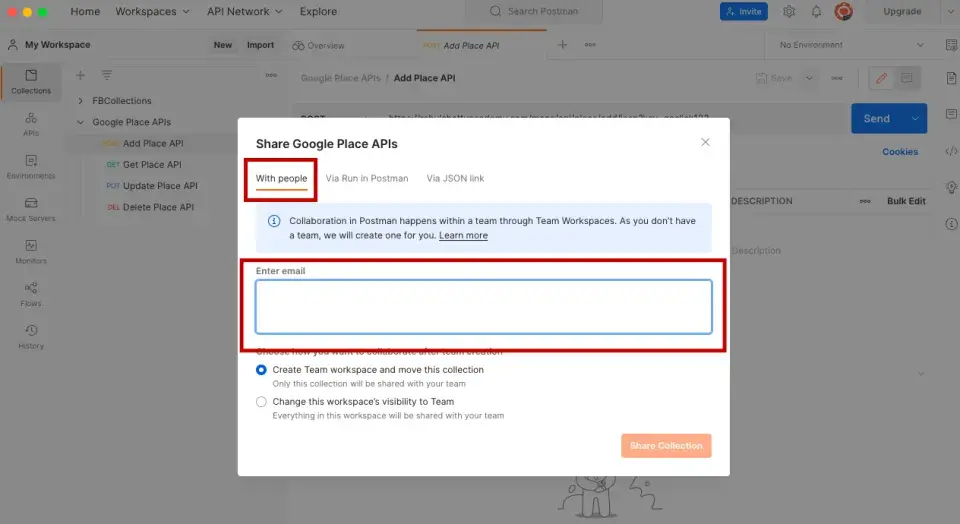This screenshot has width=960, height=524.
Task: Open the collections sidebar three-dot options
Action: [x=271, y=75]
